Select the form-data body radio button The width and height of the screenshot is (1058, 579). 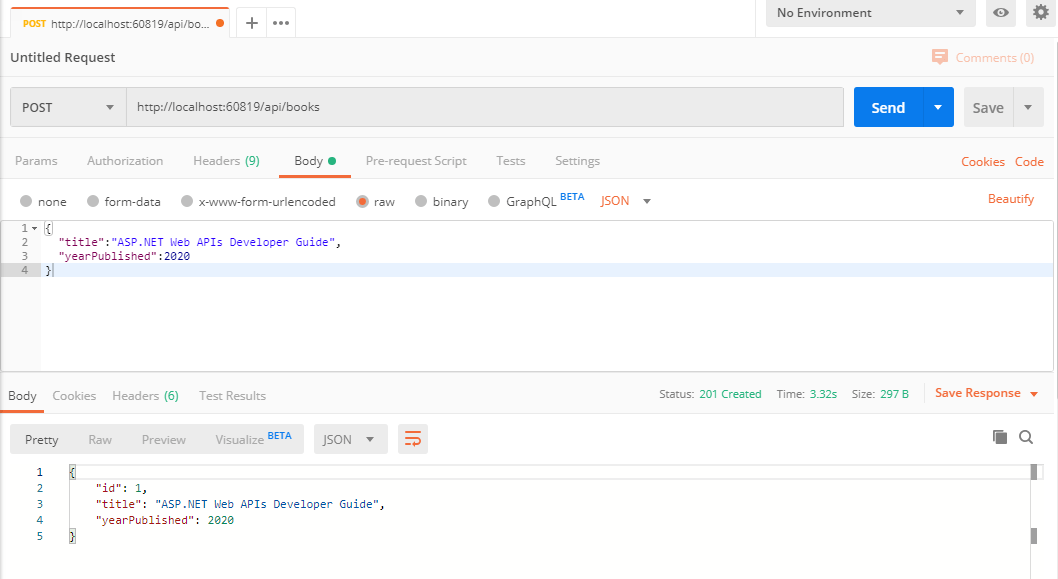(93, 201)
